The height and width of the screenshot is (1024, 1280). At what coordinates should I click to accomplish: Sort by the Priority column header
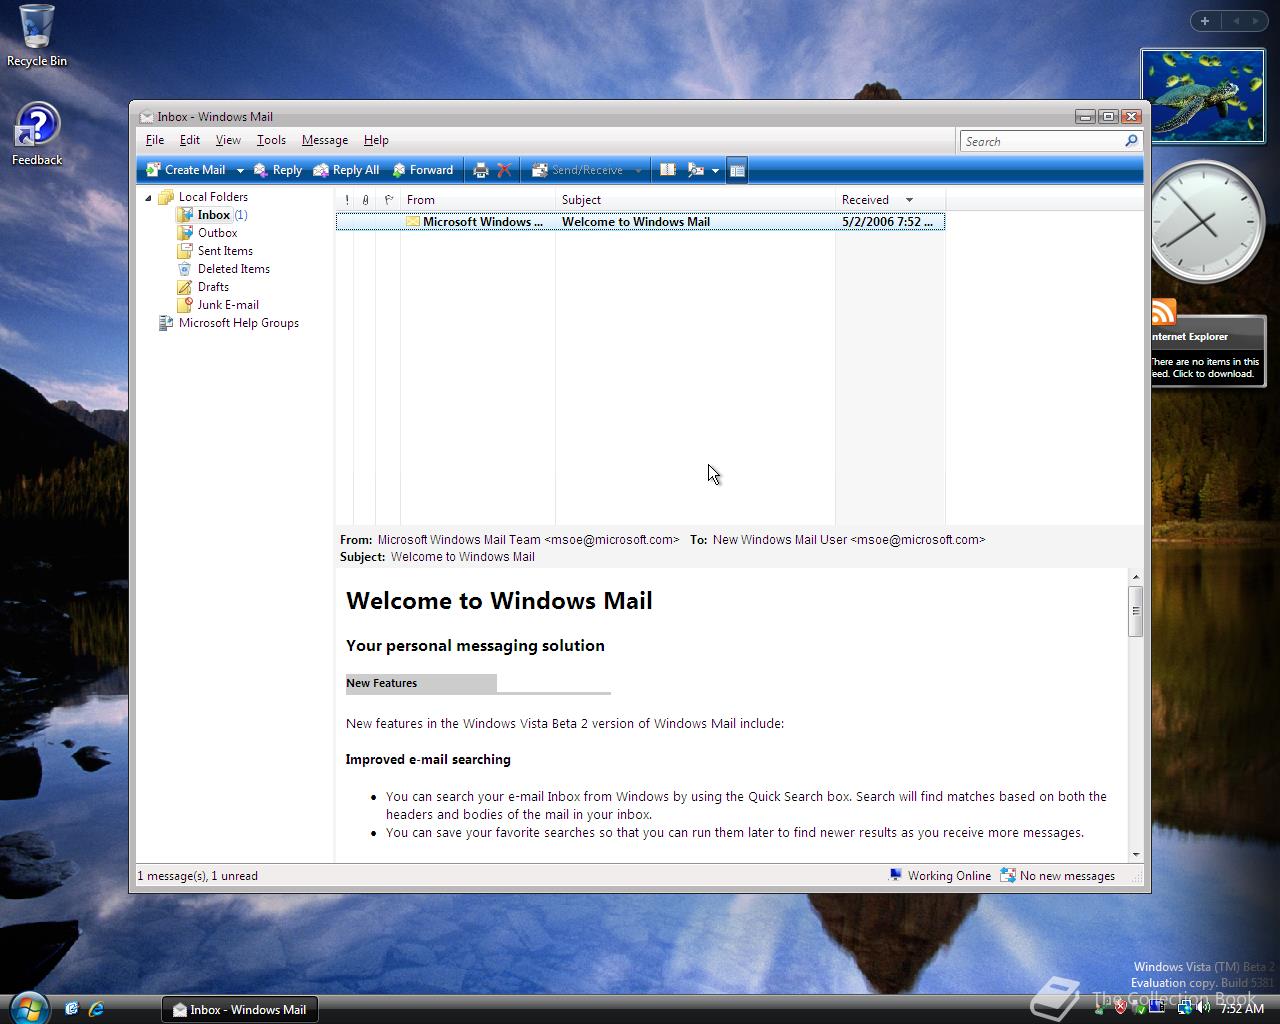point(346,200)
